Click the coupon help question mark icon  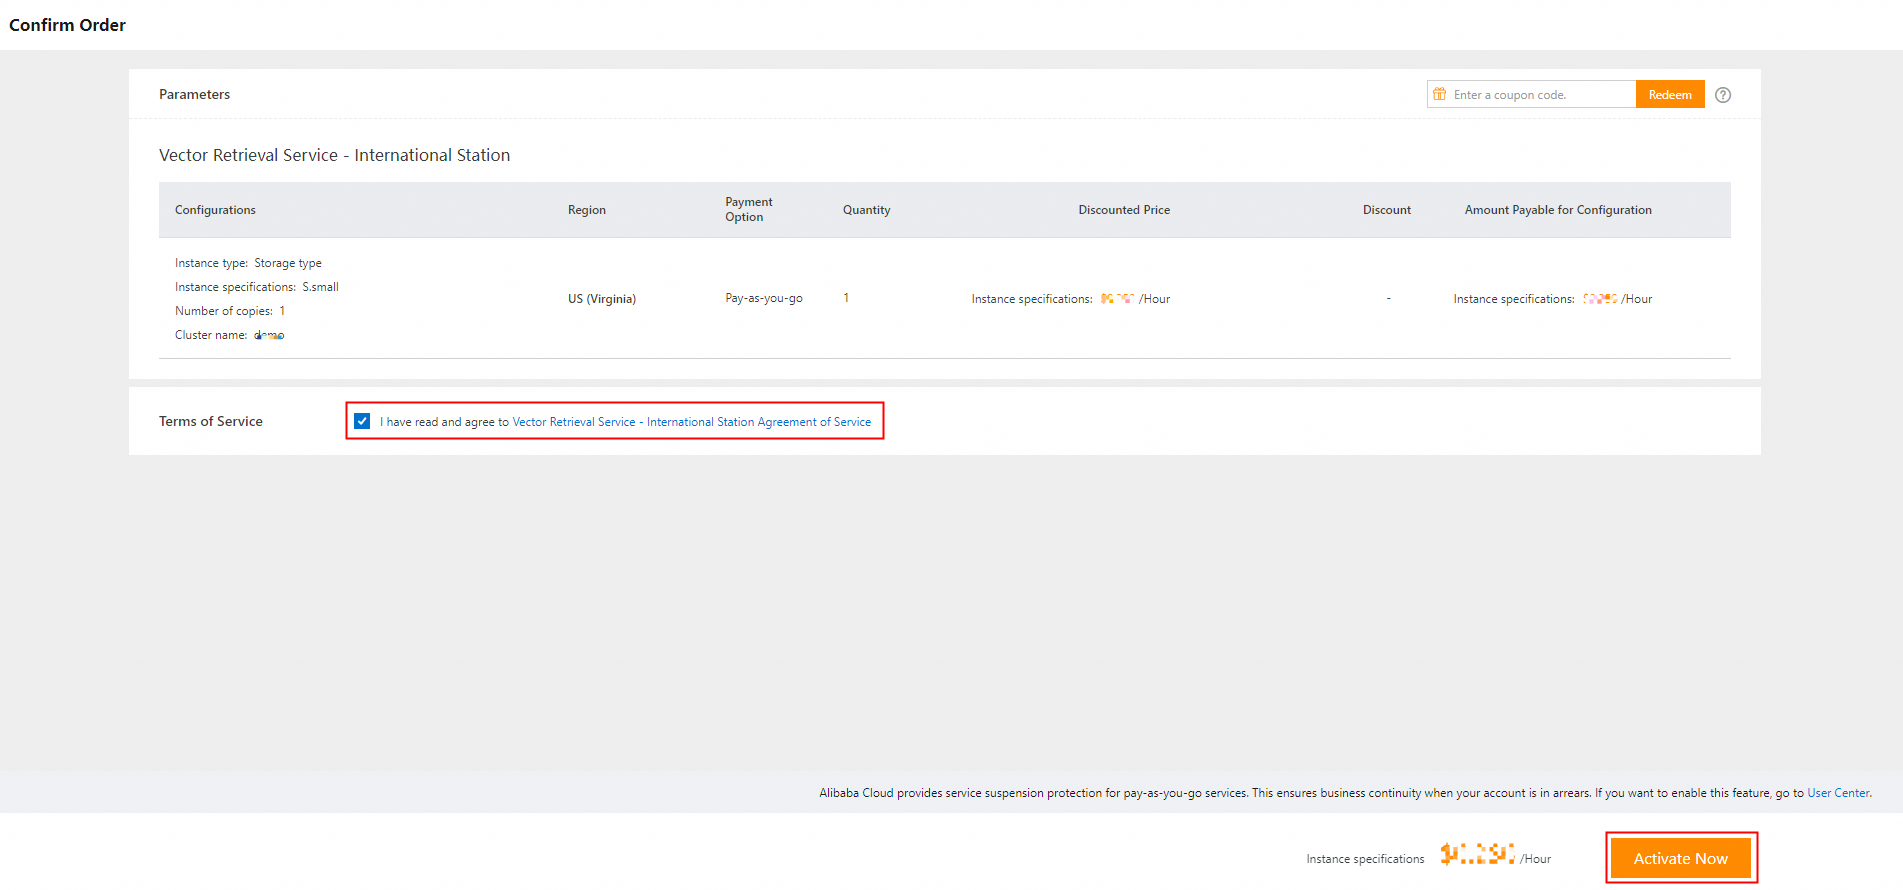(x=1722, y=95)
